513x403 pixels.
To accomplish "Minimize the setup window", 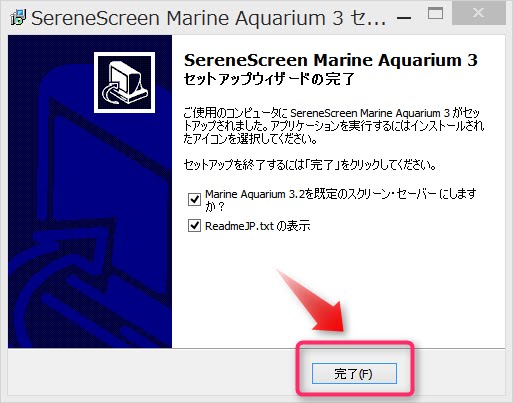I will tap(404, 17).
